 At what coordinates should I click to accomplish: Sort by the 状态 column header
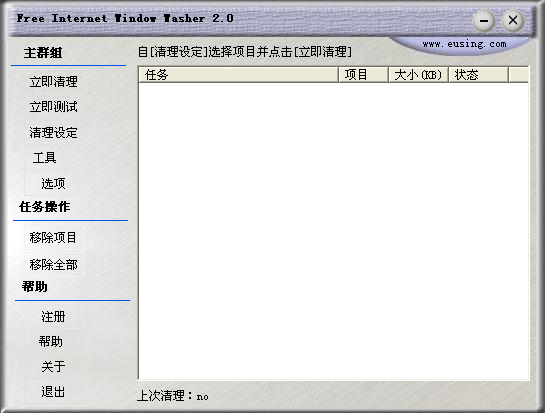[478, 75]
